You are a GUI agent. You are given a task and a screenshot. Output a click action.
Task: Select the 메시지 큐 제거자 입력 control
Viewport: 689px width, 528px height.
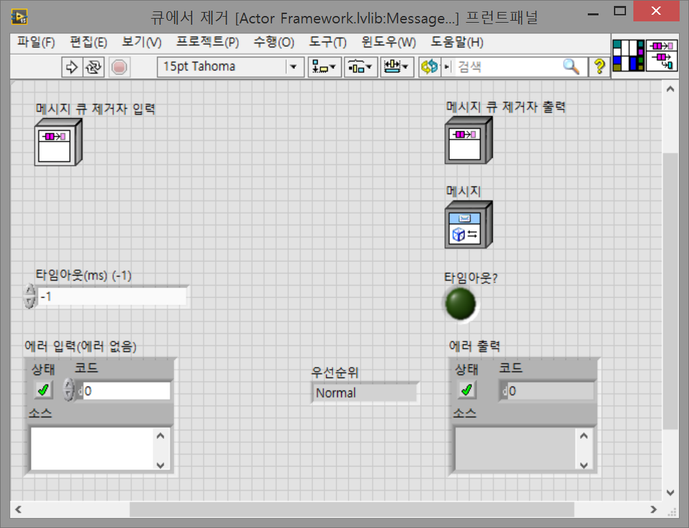pyautogui.click(x=58, y=142)
